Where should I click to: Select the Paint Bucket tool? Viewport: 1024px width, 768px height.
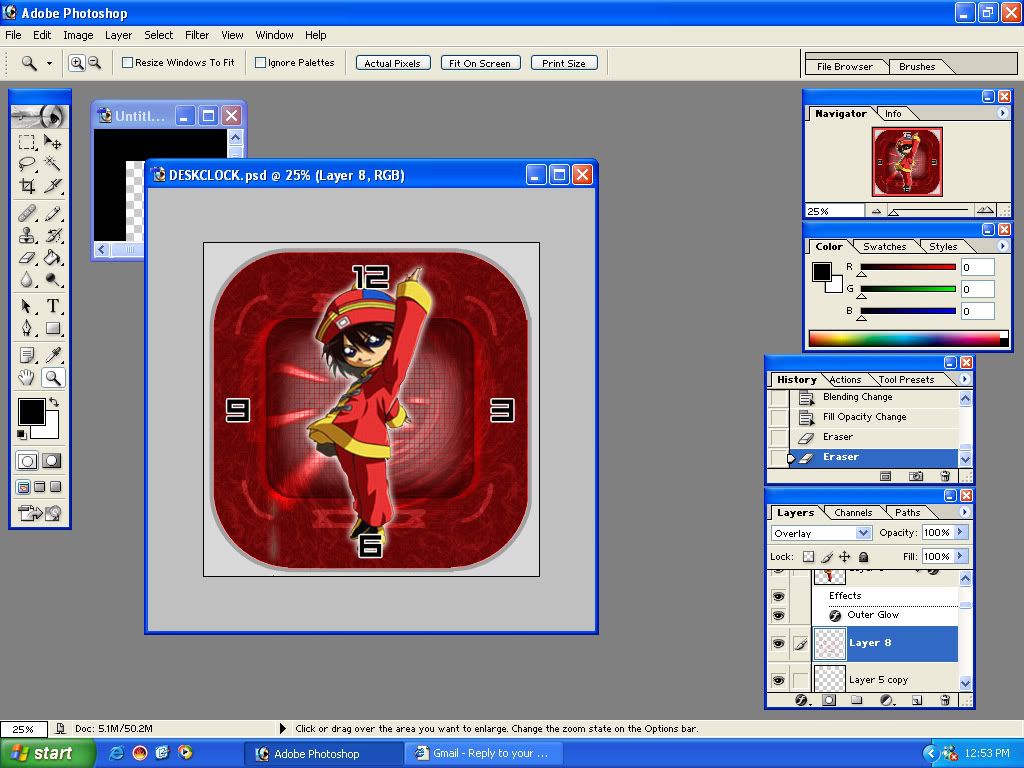53,257
